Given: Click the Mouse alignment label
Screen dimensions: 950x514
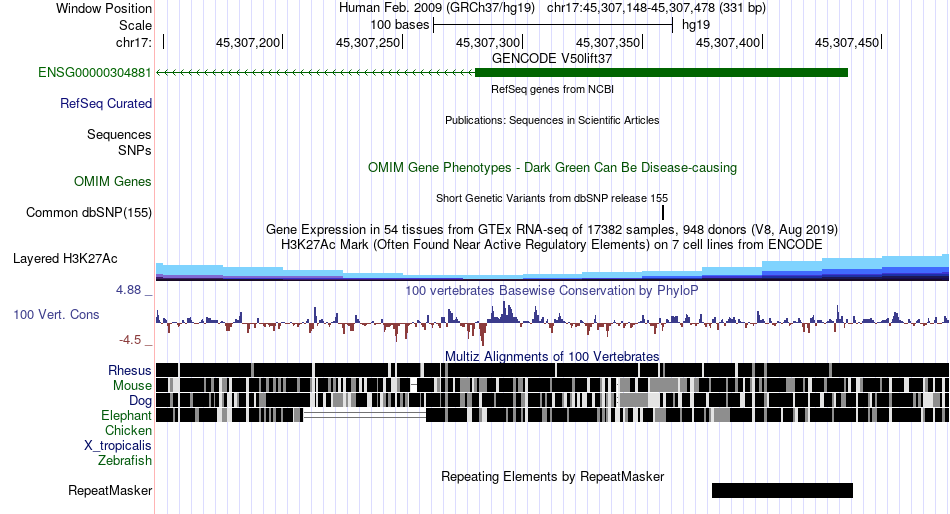Looking at the screenshot, I should [132, 386].
